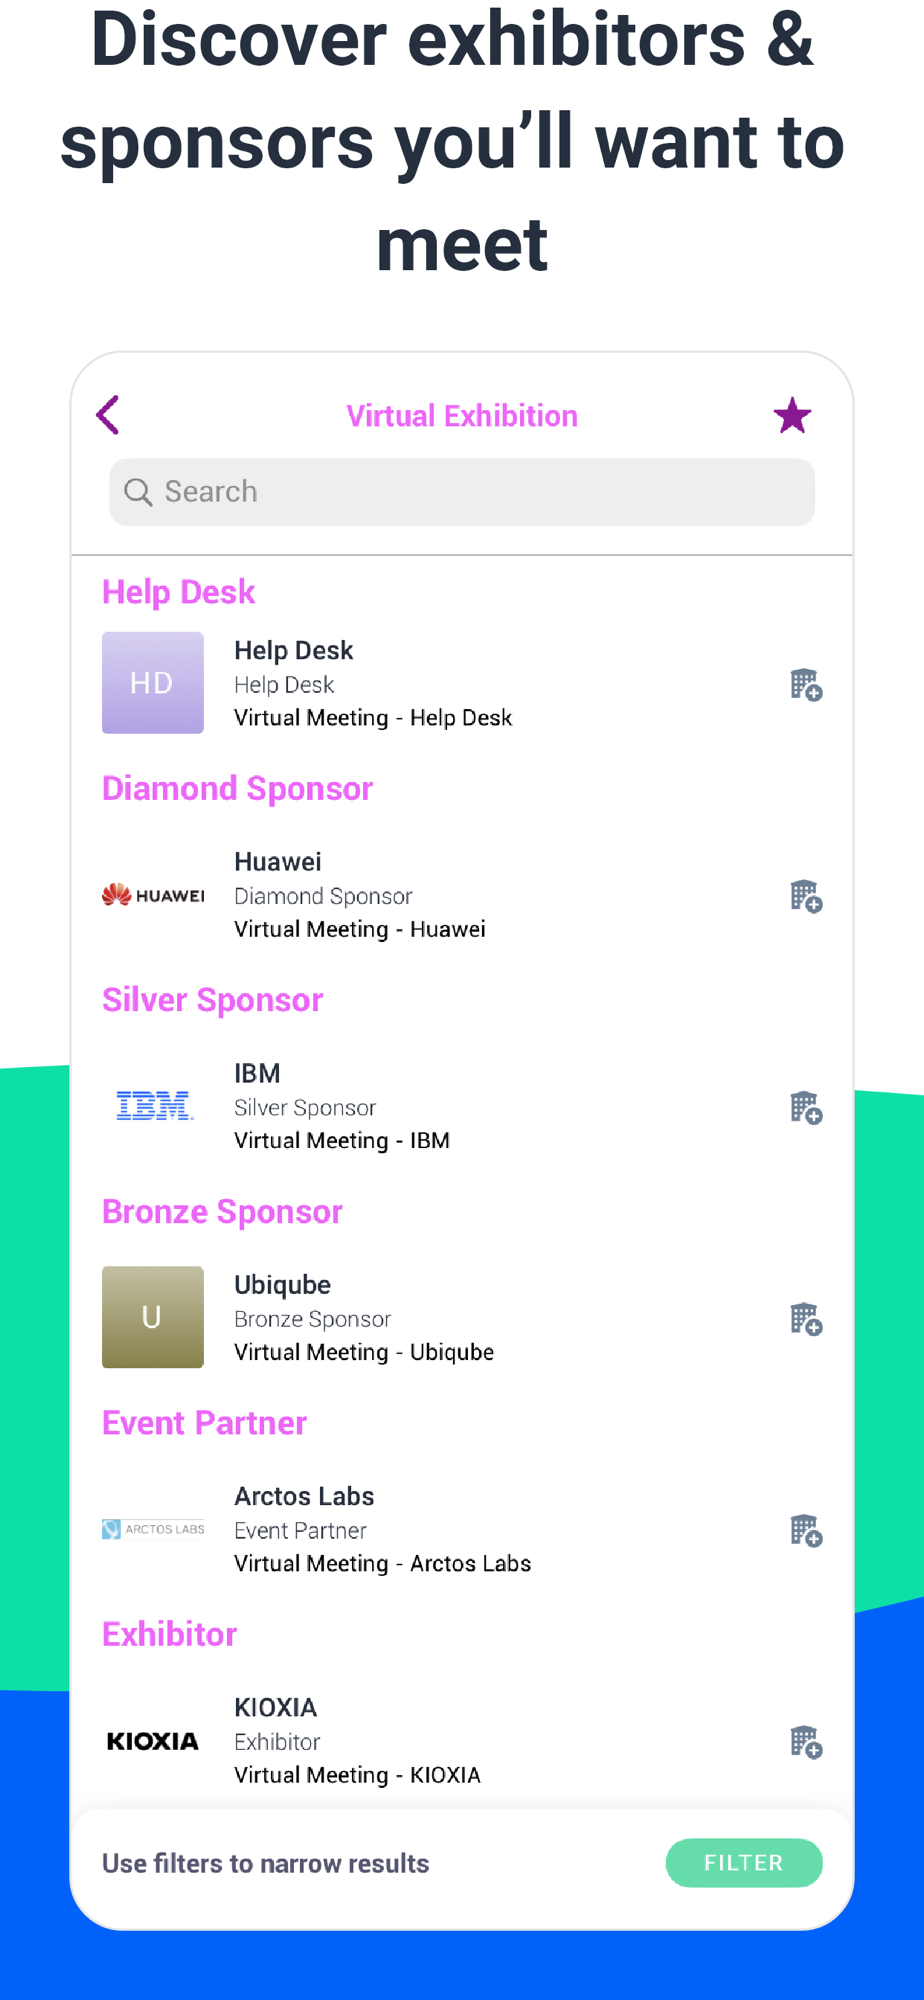Select the Diamond Sponsor section header
The width and height of the screenshot is (924, 2000).
(237, 789)
